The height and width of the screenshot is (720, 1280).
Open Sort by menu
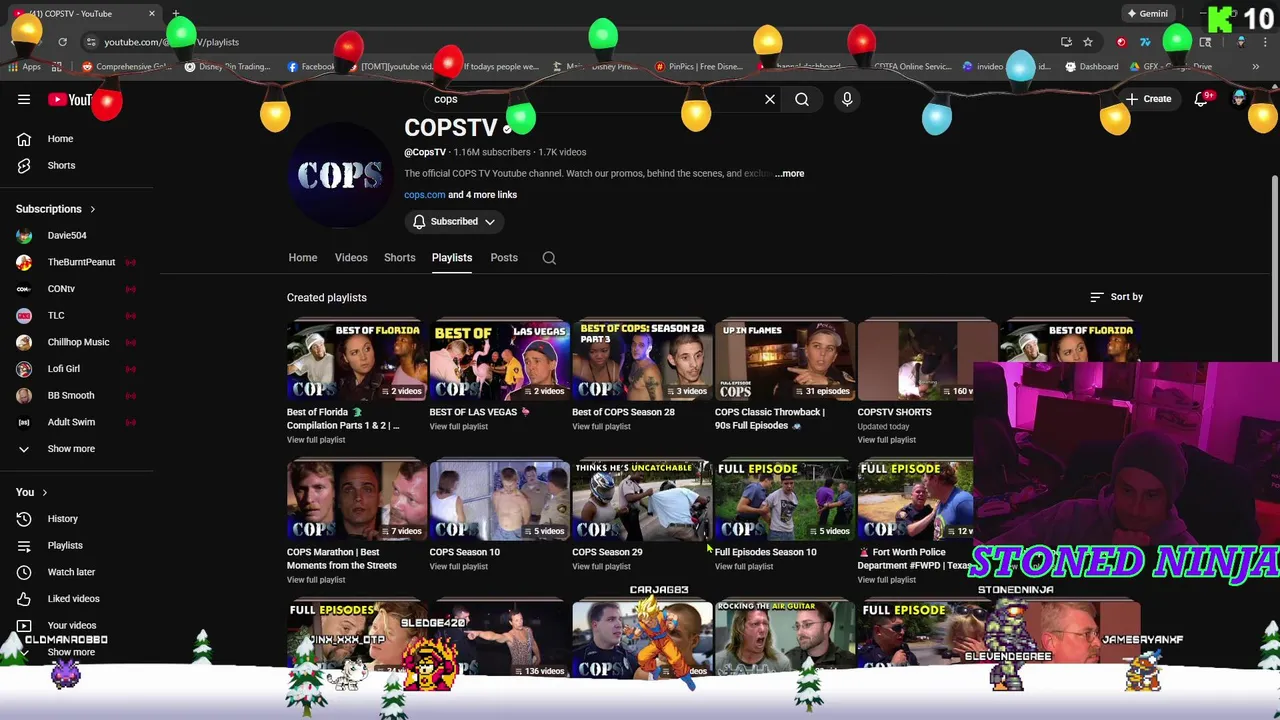pos(1116,297)
